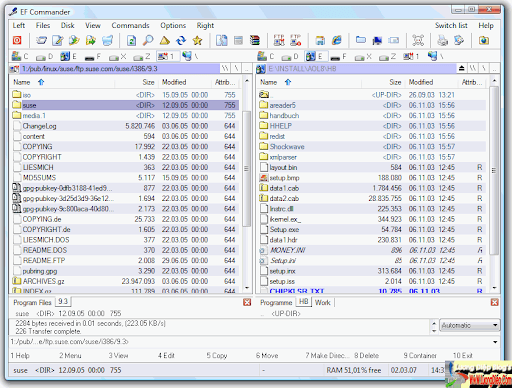This screenshot has width=512, height=388.
Task: Click the eject icon in right path bar
Action: tap(462, 69)
